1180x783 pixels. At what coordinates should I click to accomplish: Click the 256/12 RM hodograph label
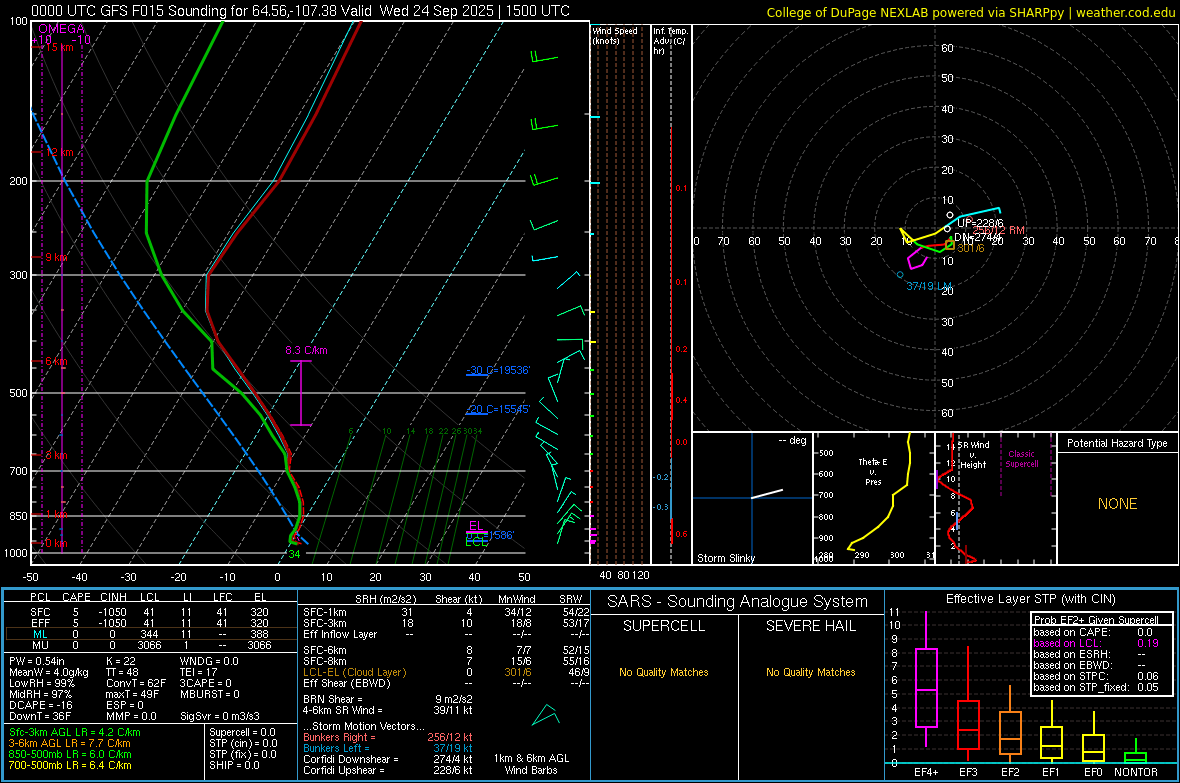999,230
